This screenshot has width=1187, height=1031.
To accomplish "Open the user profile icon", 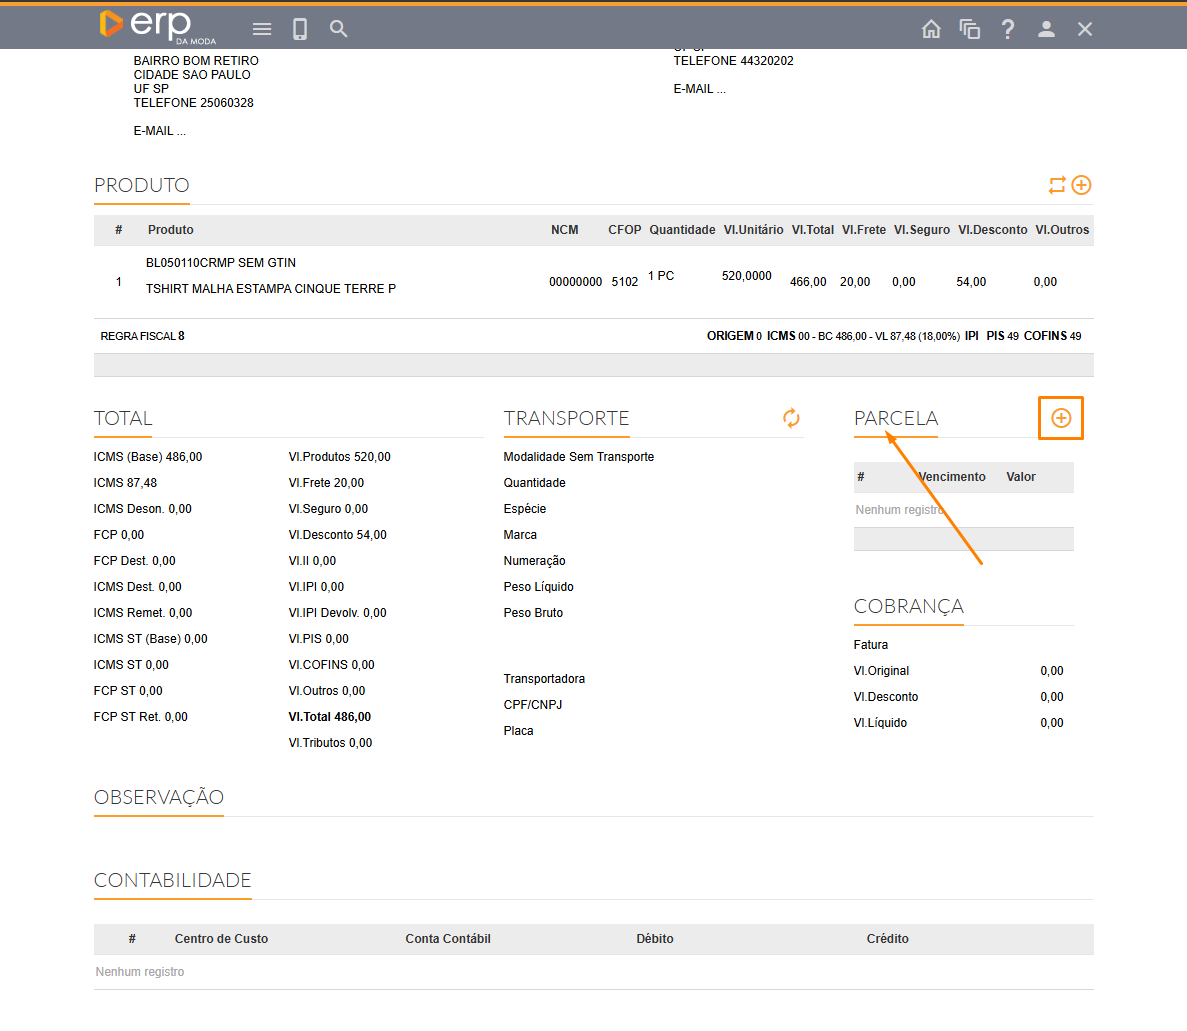I will pos(1046,29).
